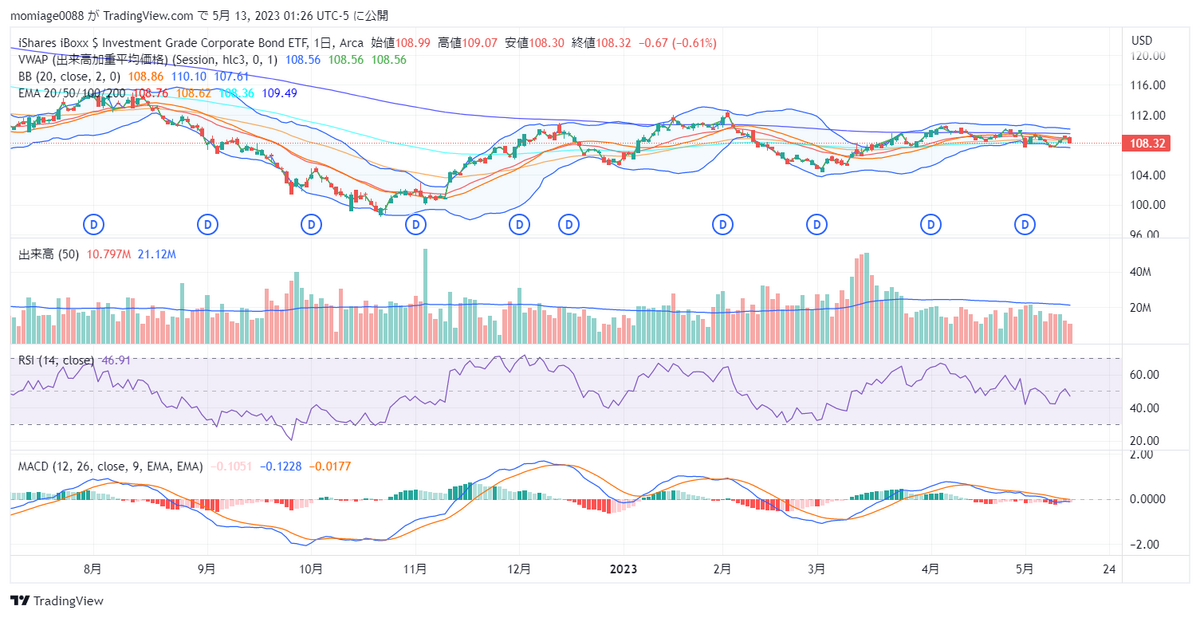The width and height of the screenshot is (1200, 618).
Task: Select the BB (20, close, 2, 0) legend
Action: pos(68,75)
